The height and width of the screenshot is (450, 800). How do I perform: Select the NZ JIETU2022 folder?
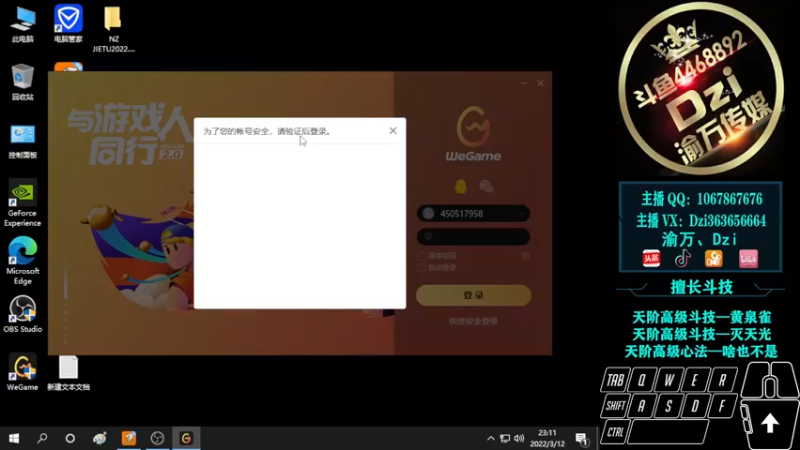coord(113,30)
